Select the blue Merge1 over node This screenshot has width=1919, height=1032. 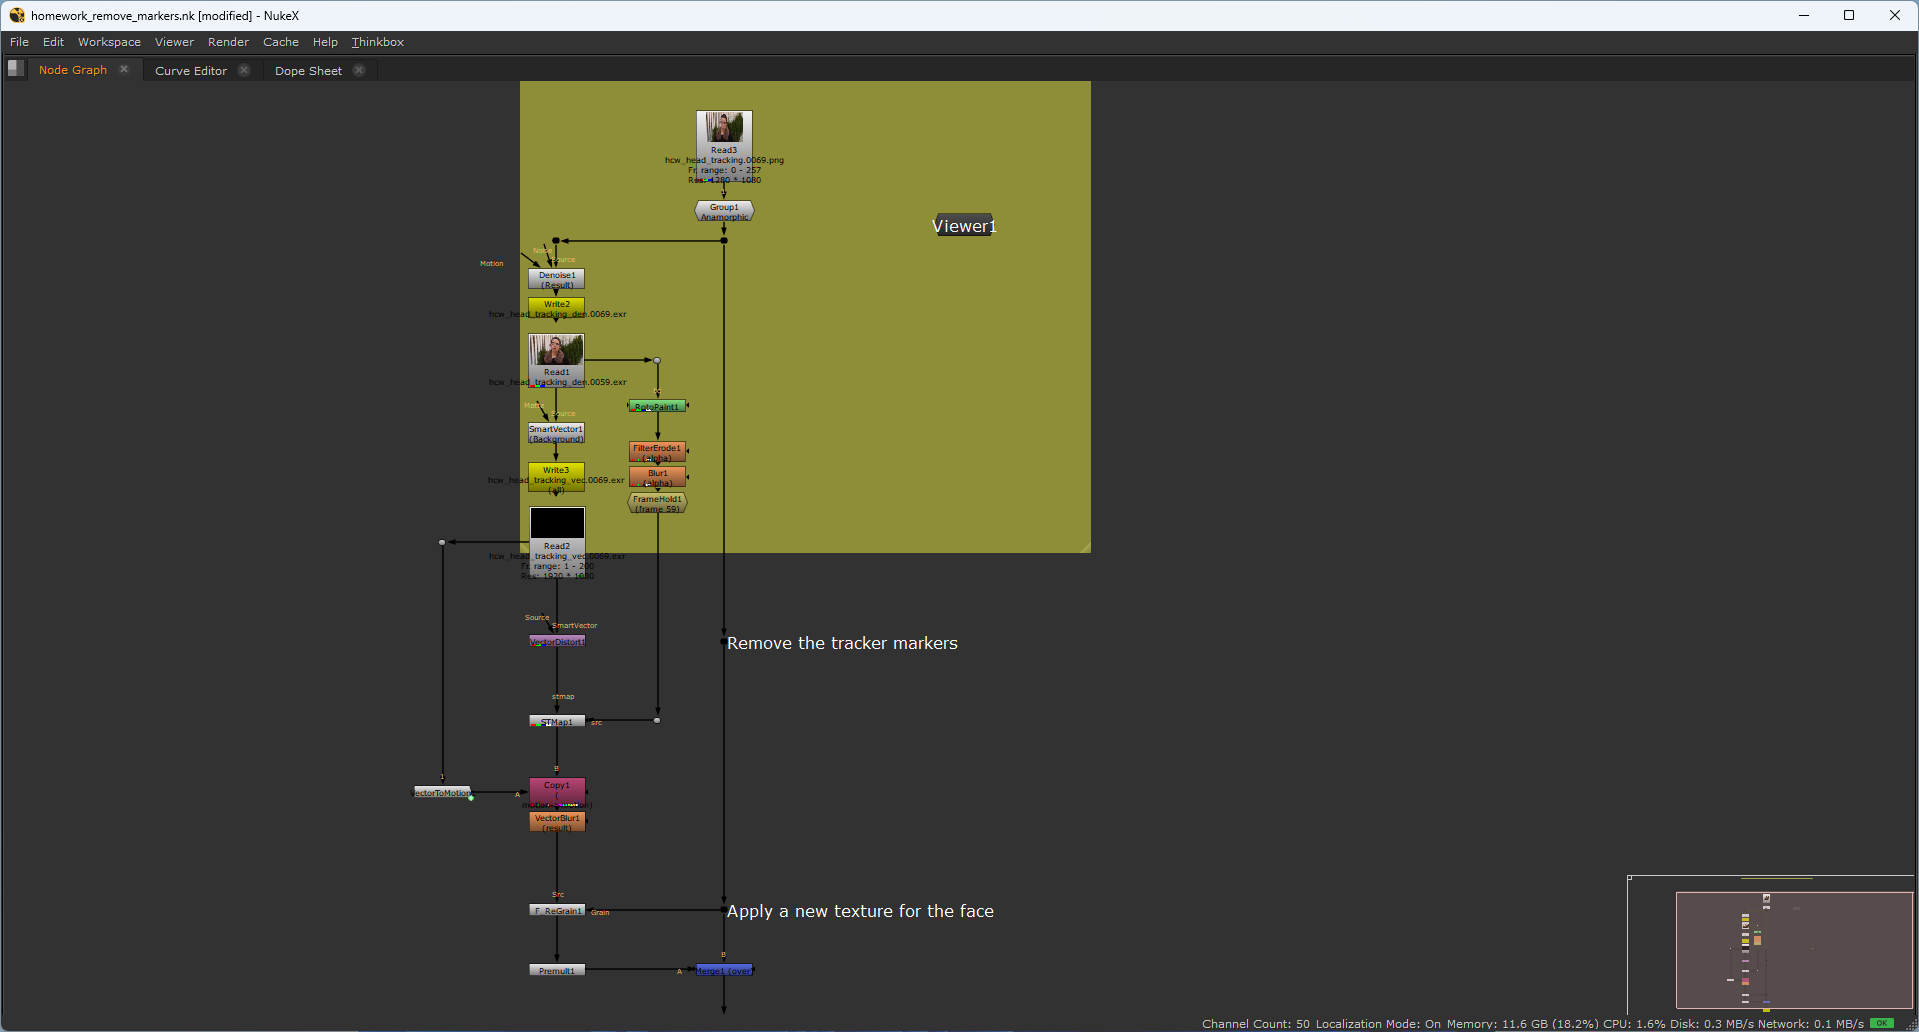click(724, 970)
